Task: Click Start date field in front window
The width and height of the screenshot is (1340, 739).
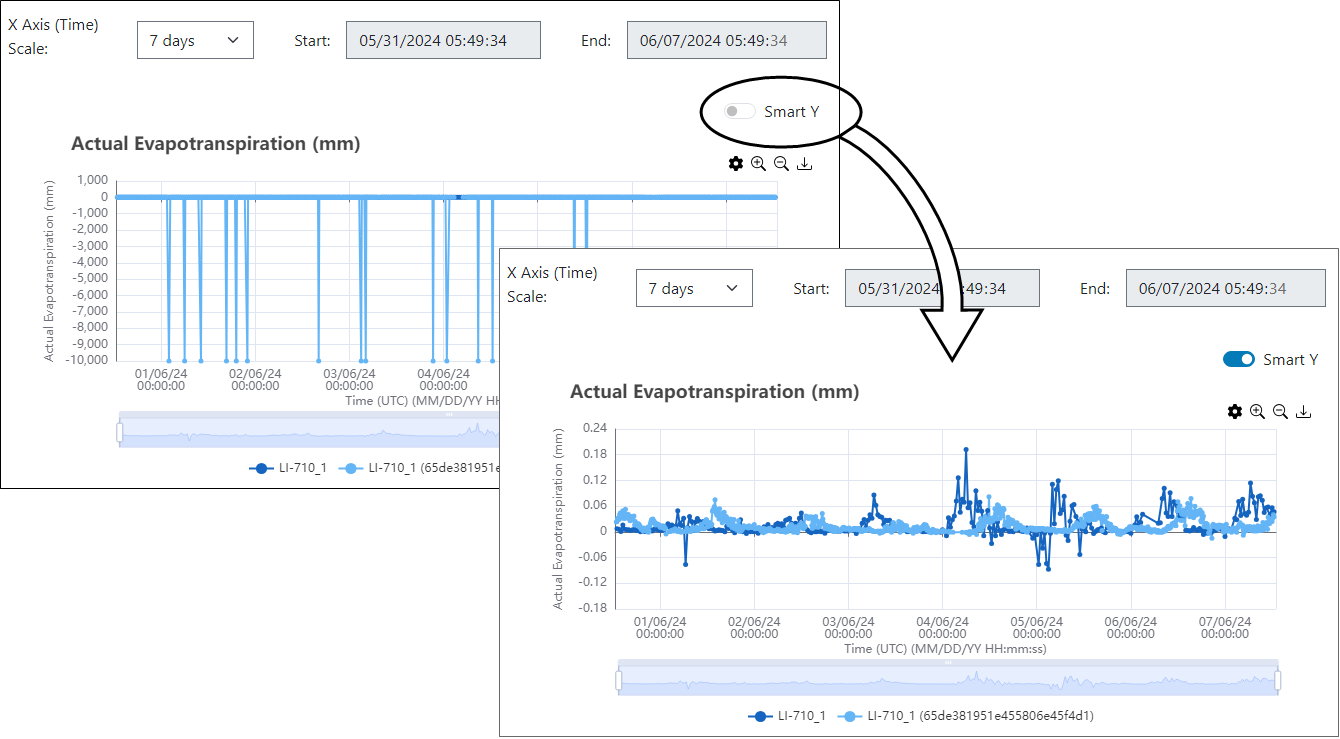Action: pos(943,288)
